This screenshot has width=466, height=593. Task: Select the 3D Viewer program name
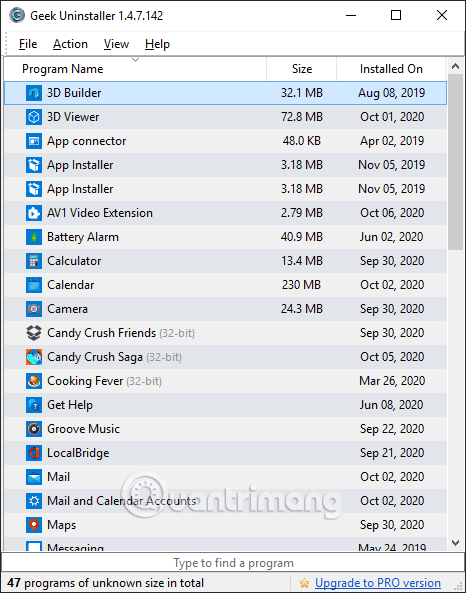(73, 117)
